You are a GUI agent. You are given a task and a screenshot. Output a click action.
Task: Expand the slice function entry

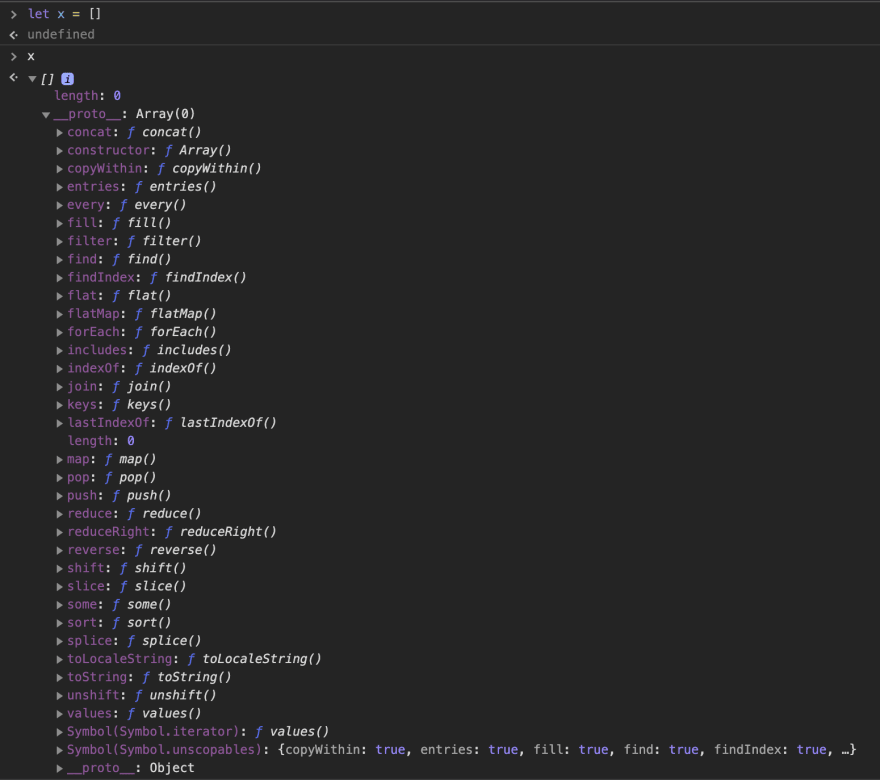coord(59,587)
